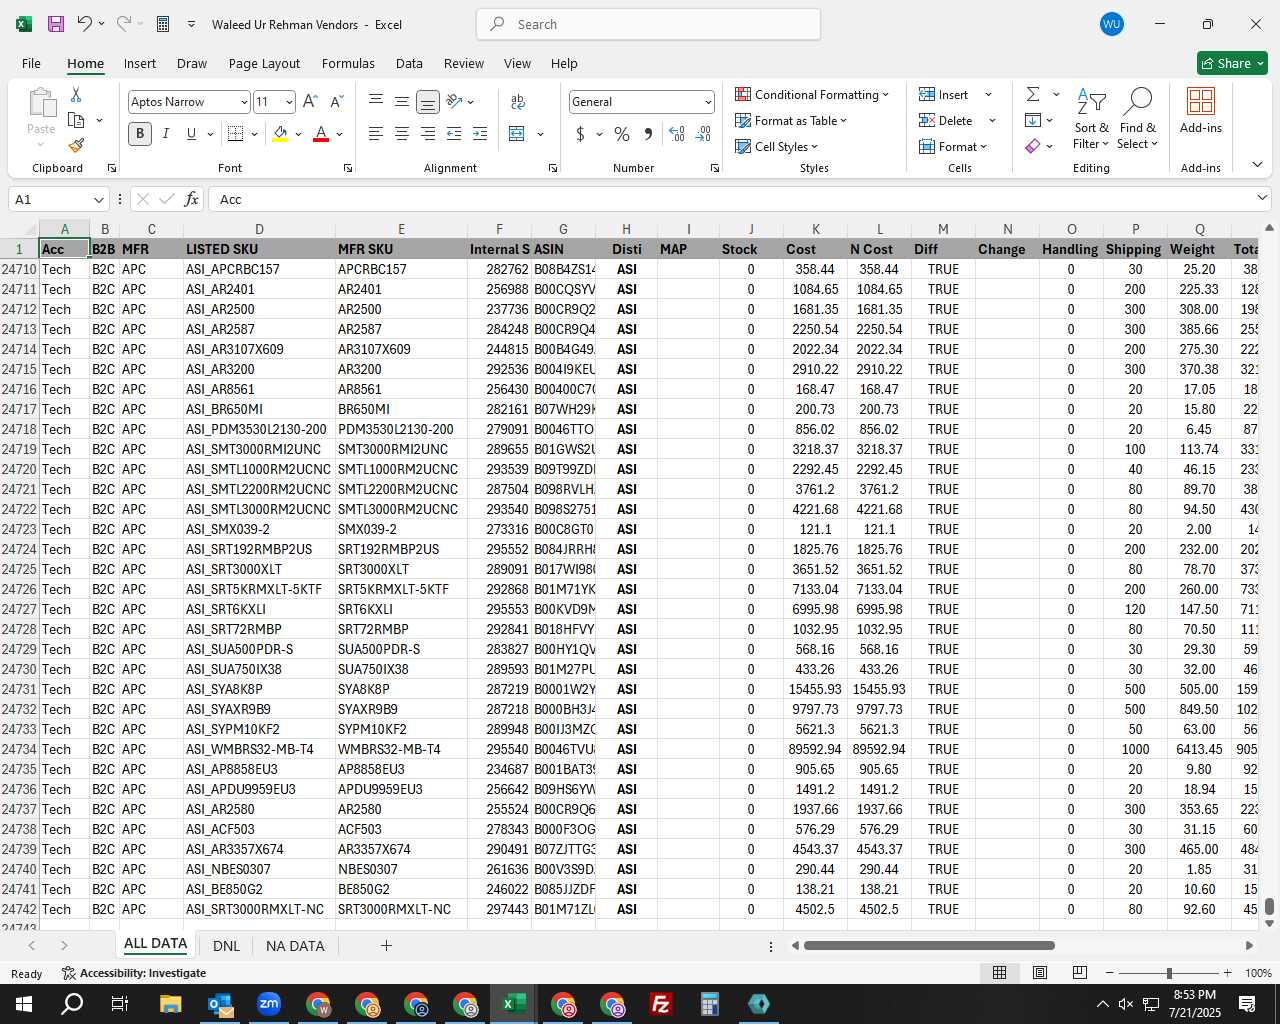Open the Add-ins icon
1280x1024 pixels.
coord(1200,111)
